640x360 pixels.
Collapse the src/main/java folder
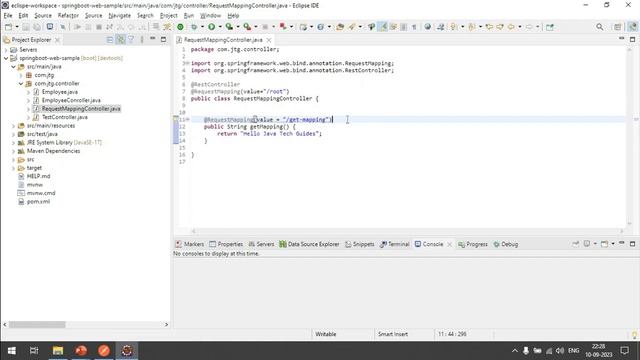[x=13, y=67]
